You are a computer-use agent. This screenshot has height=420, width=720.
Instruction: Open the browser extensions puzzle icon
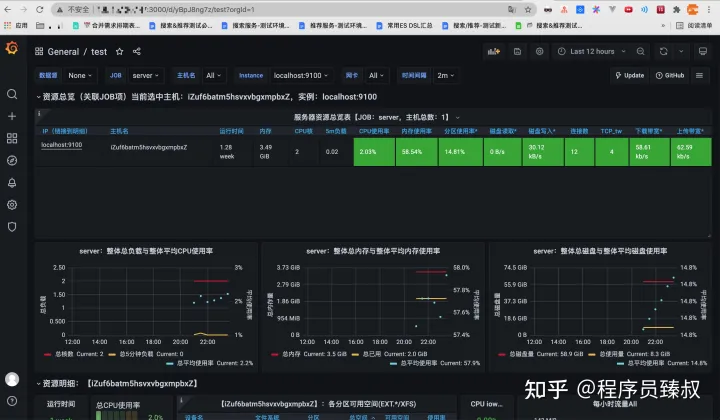tap(676, 9)
